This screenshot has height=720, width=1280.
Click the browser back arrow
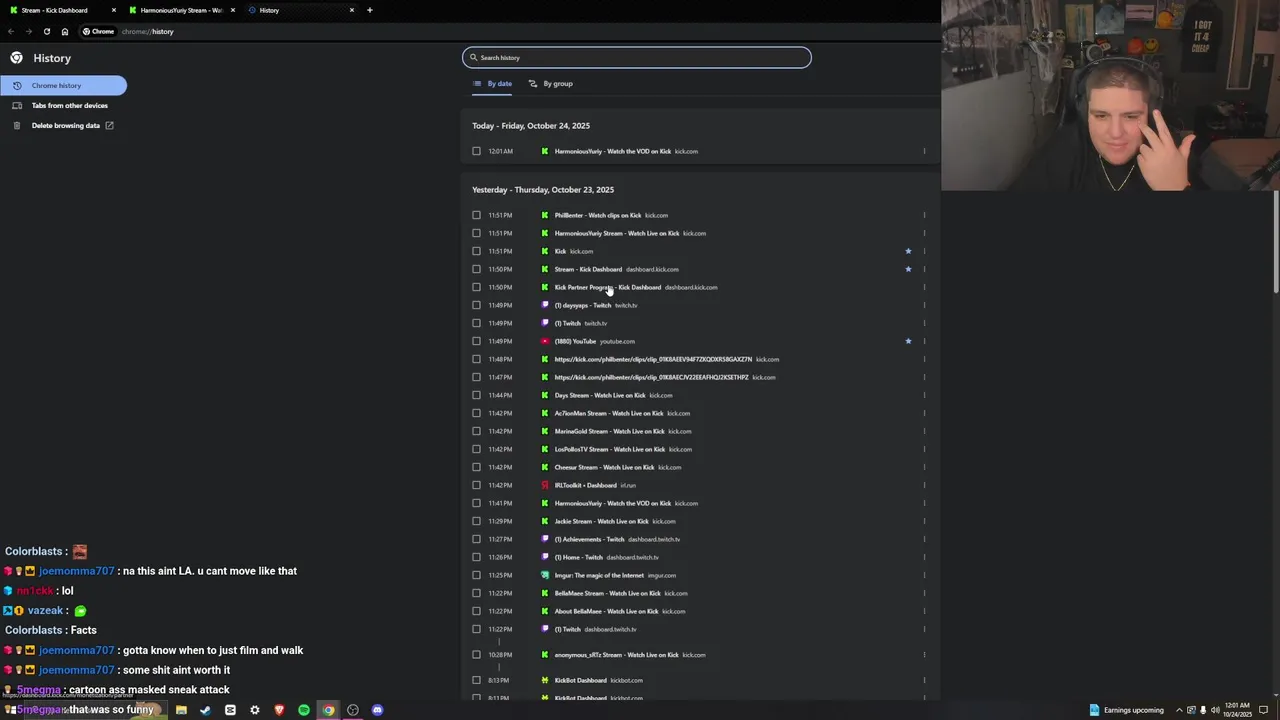[11, 31]
